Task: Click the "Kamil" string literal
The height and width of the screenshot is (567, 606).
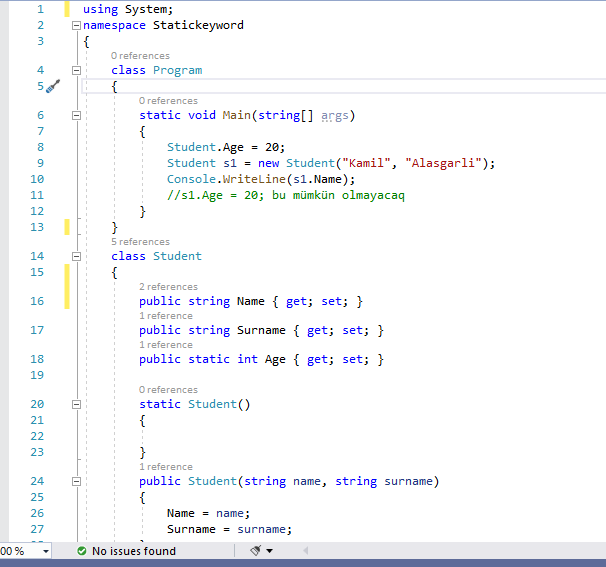Action: (366, 163)
